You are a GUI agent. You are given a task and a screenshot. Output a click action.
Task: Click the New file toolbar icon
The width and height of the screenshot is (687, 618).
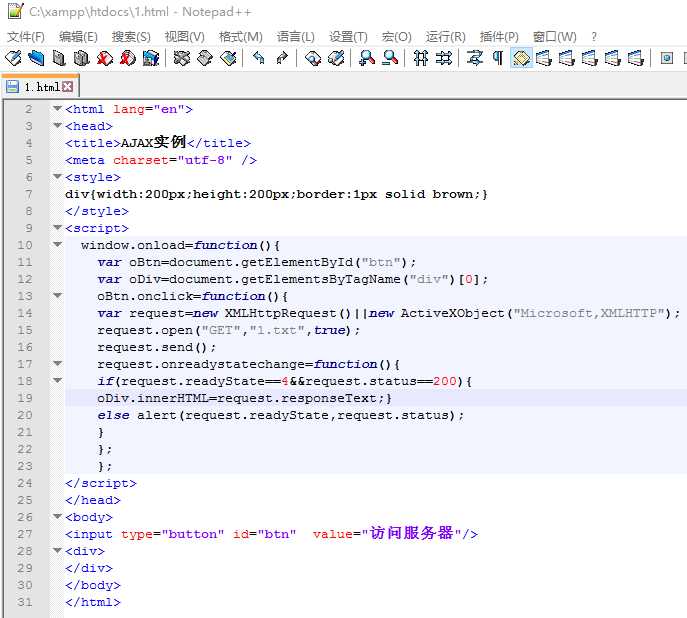coord(13,58)
